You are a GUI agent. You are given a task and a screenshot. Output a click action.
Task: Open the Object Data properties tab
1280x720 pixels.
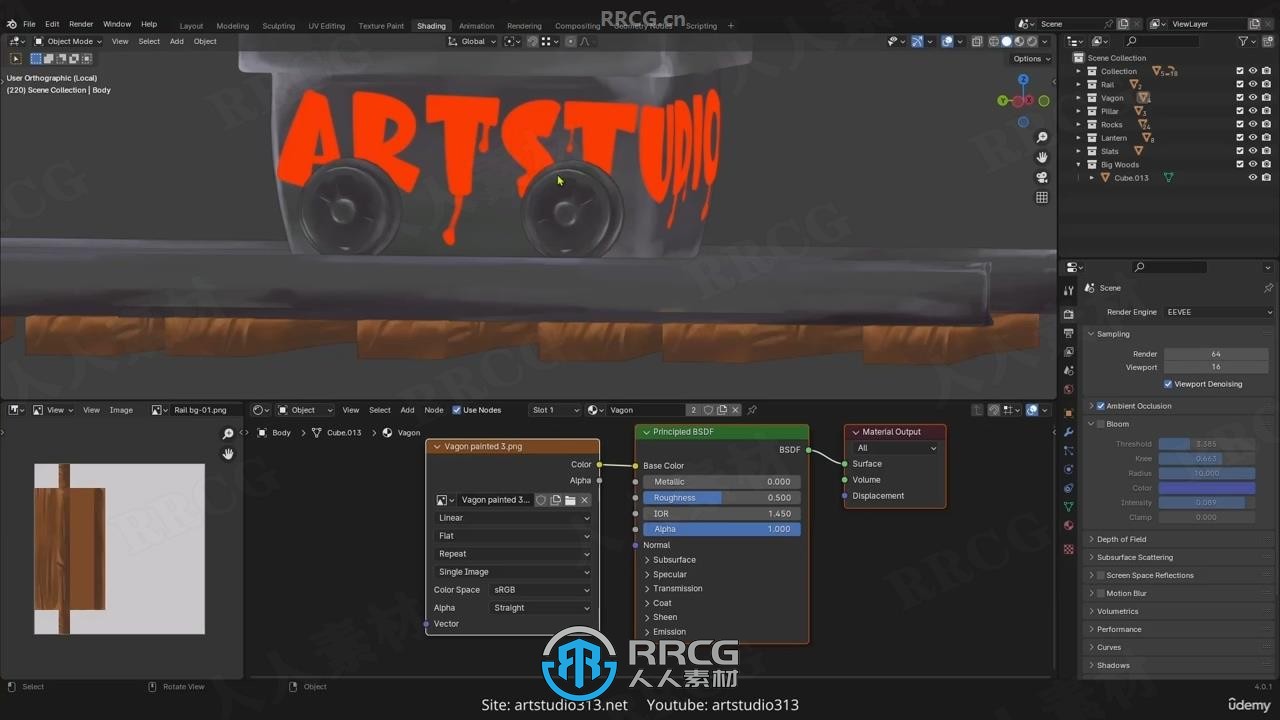[x=1069, y=507]
